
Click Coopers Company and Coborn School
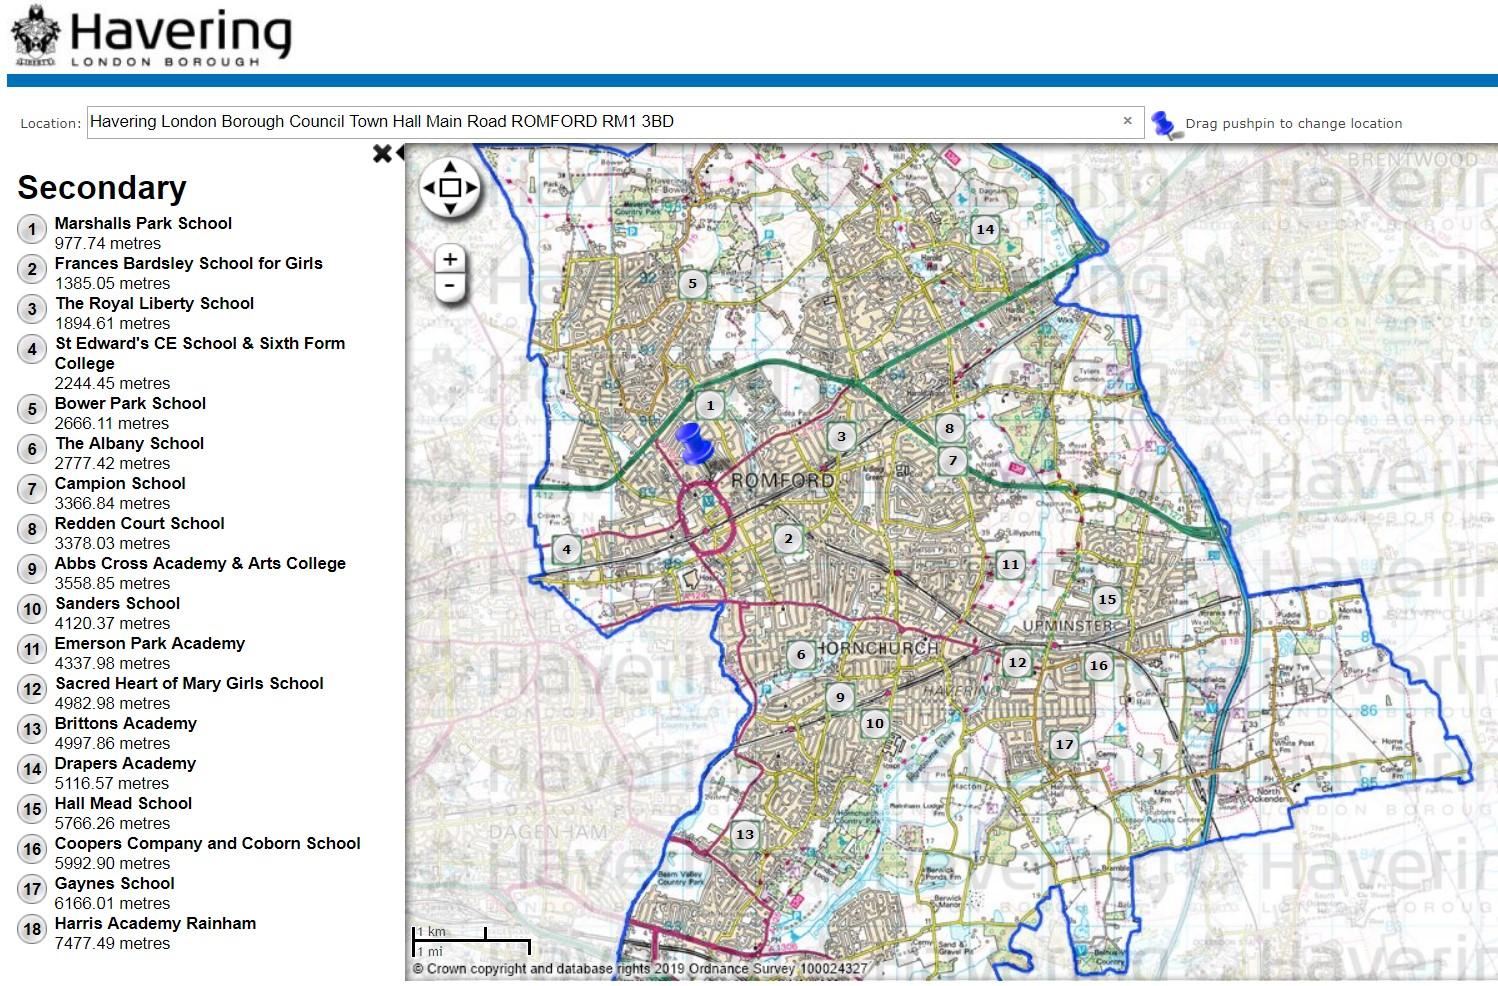tap(208, 843)
